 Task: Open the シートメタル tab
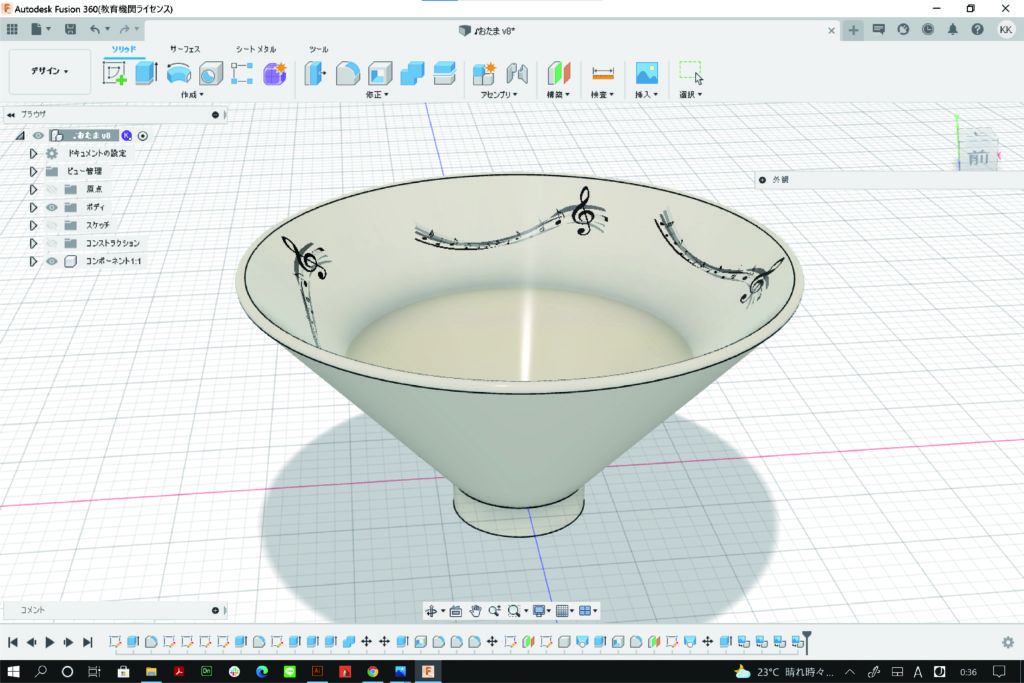(x=256, y=49)
